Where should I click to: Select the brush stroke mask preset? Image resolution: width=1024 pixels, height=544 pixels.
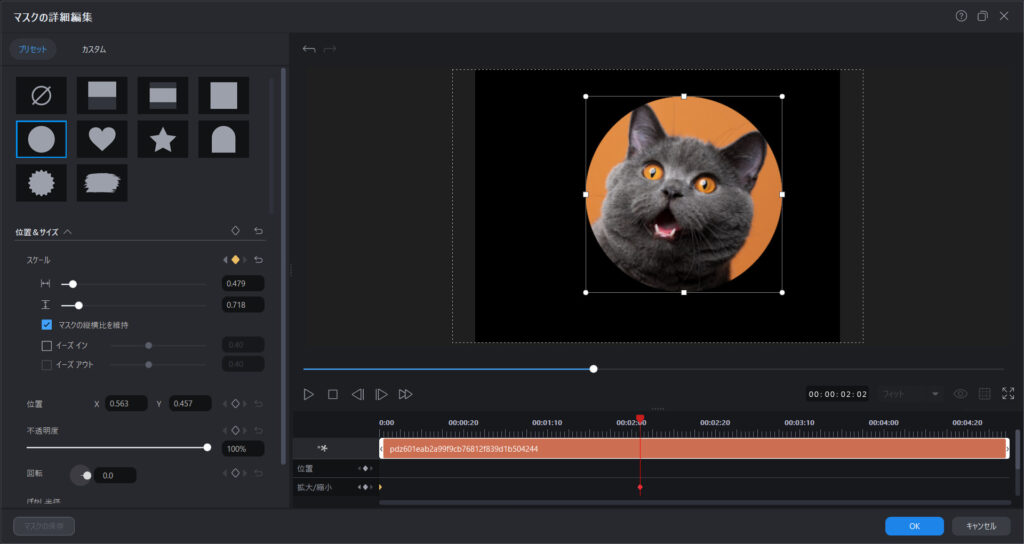point(102,183)
